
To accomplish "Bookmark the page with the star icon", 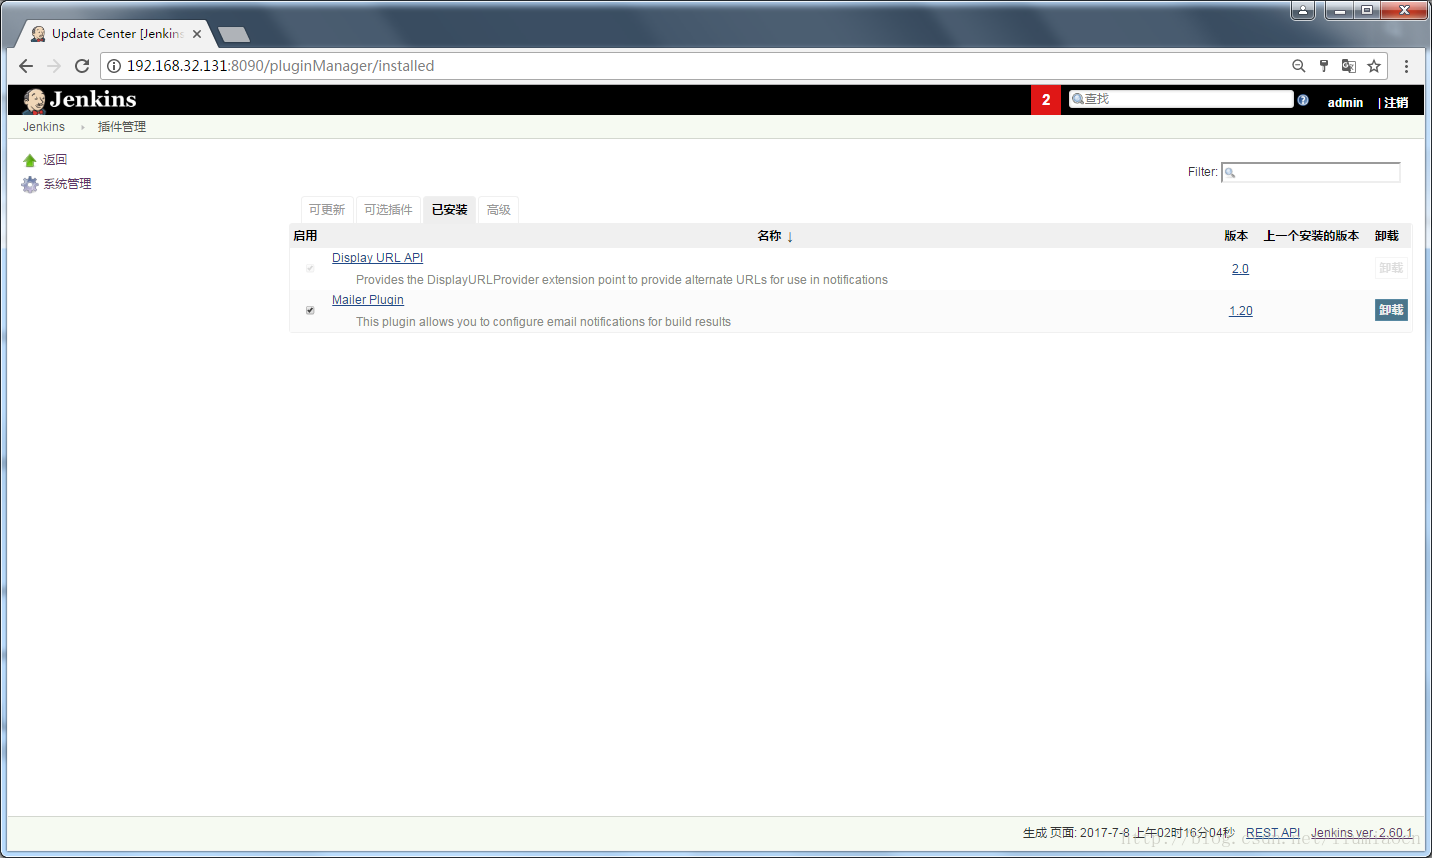I will coord(1374,66).
